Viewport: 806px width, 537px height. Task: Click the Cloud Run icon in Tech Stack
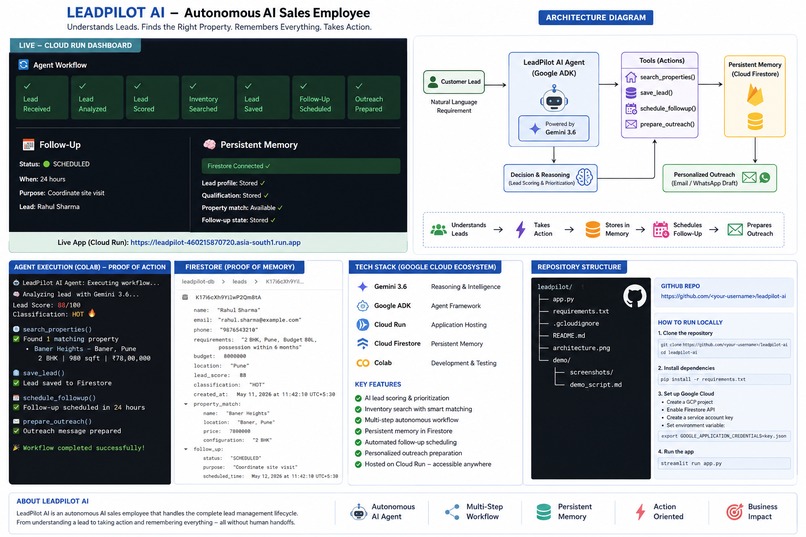362,325
